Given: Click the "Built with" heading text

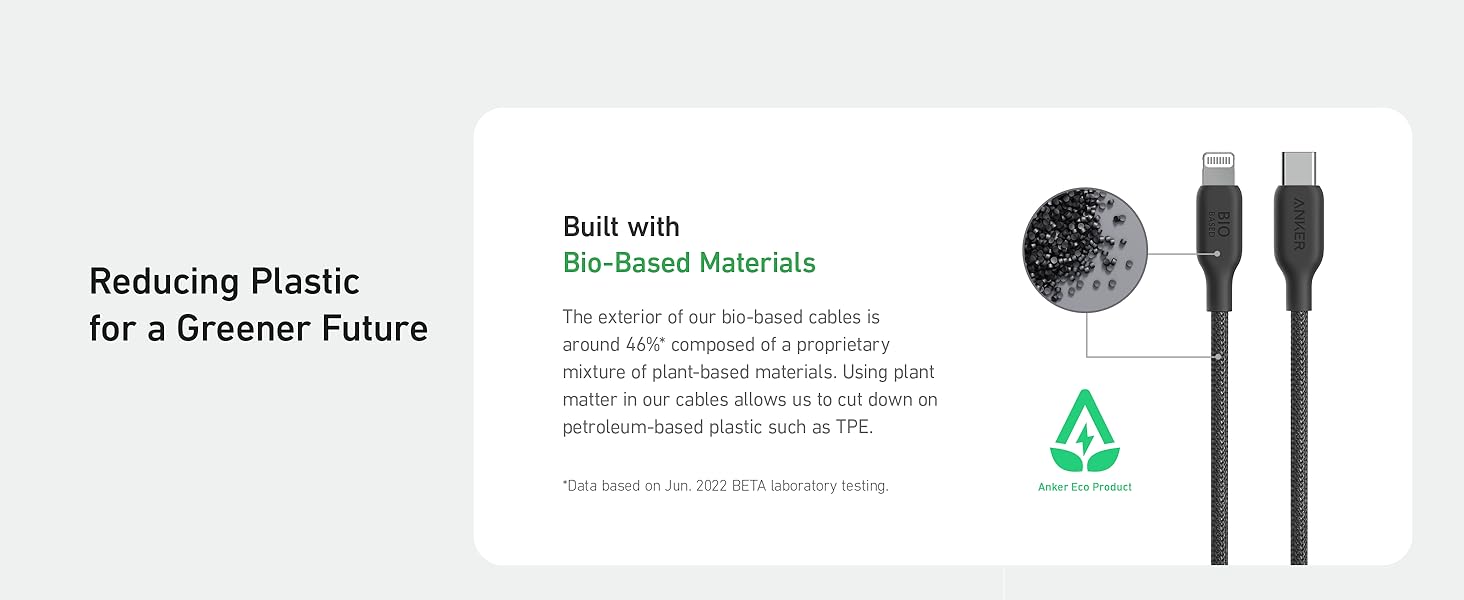Looking at the screenshot, I should (x=621, y=226).
